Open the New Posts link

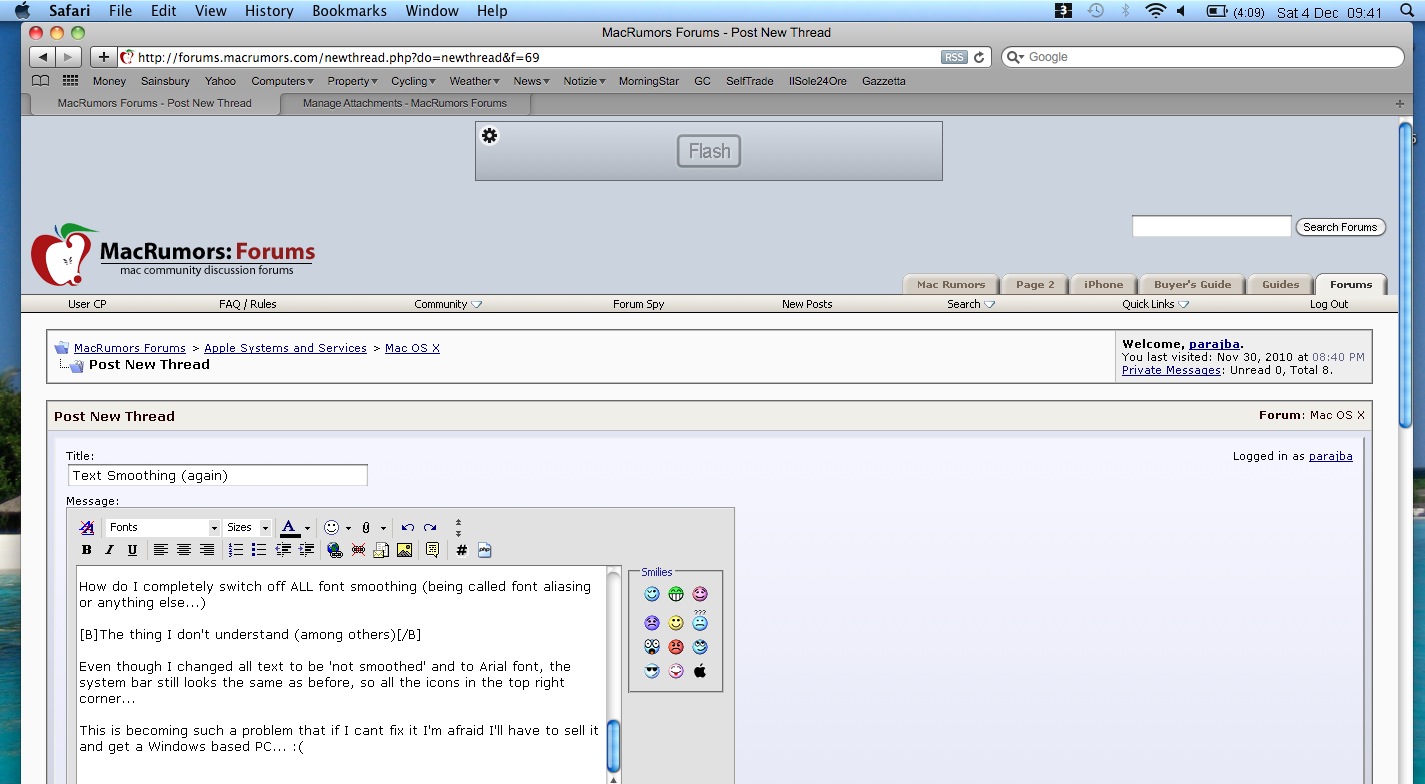click(x=807, y=304)
